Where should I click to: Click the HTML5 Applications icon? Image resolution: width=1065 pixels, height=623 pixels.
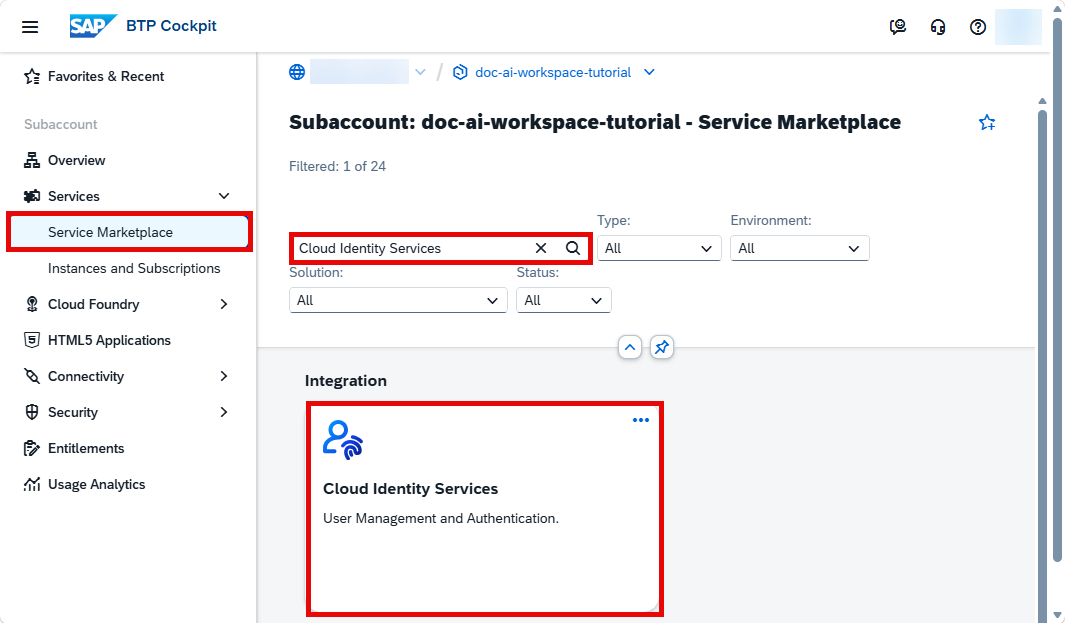point(32,340)
